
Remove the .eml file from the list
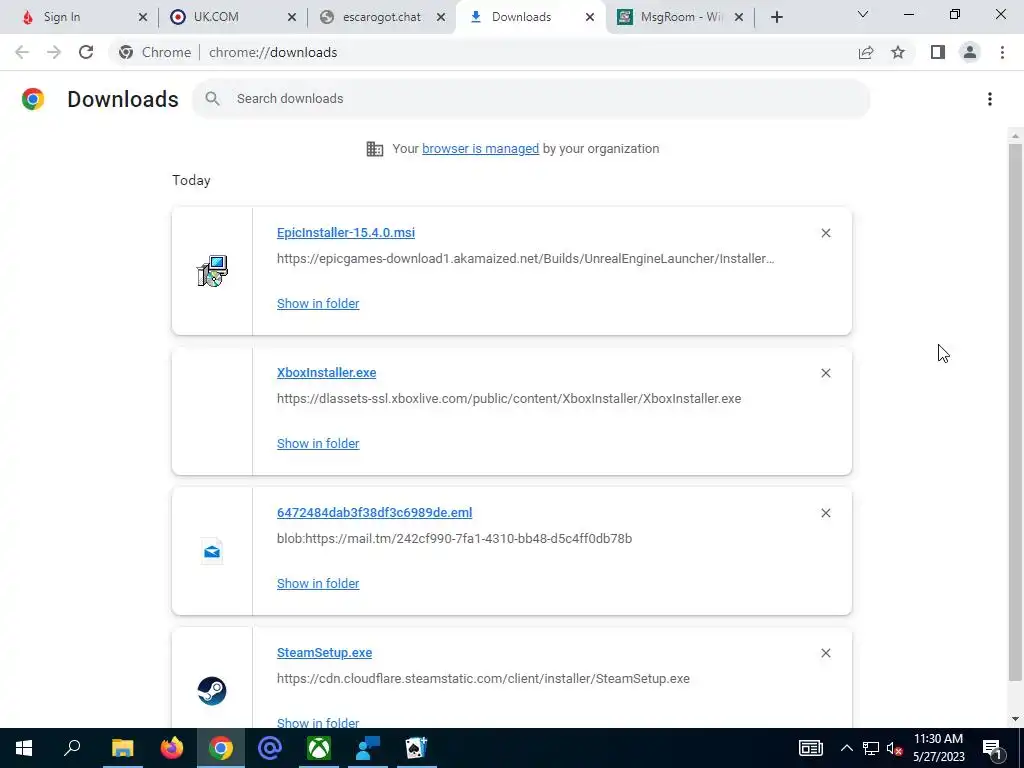point(825,513)
